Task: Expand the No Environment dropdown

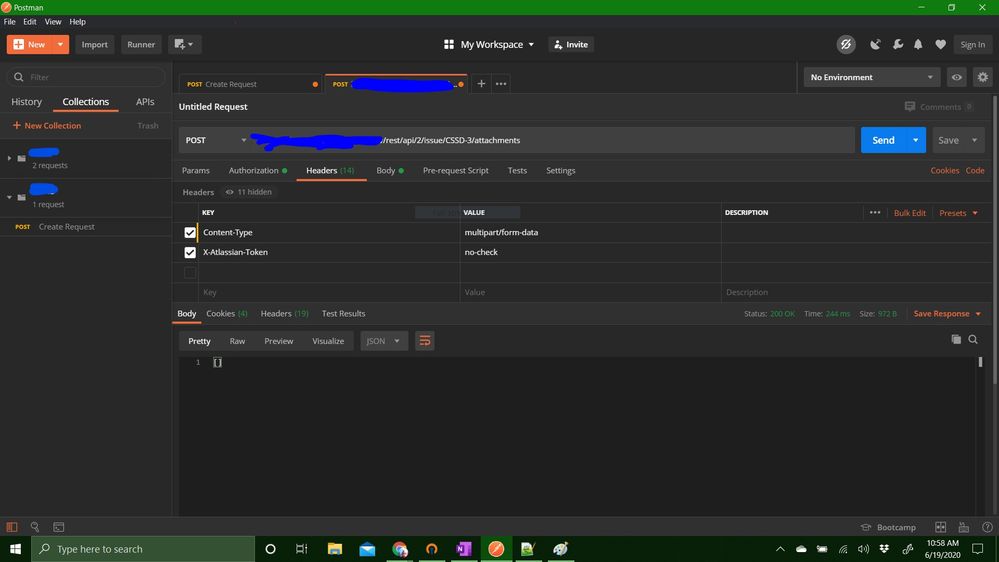Action: click(871, 77)
